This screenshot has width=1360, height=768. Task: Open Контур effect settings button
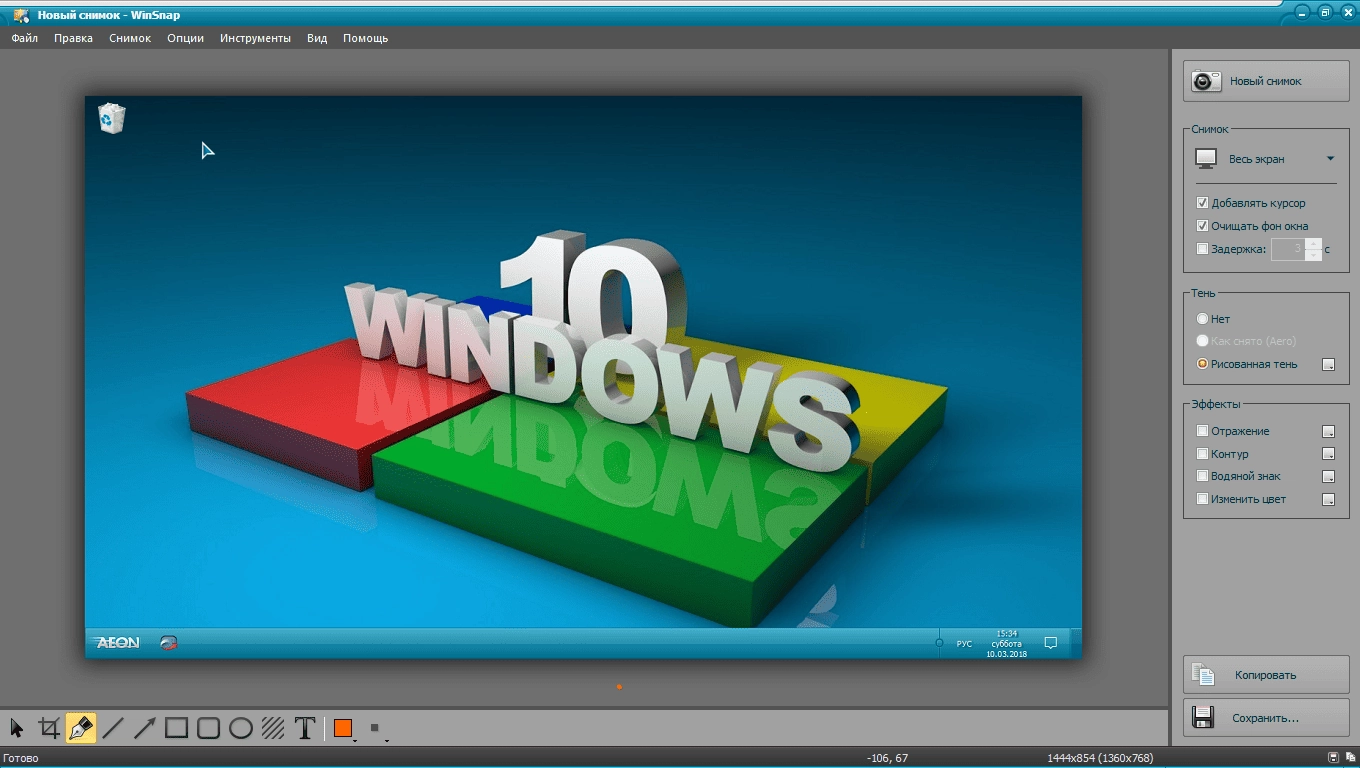(x=1328, y=455)
